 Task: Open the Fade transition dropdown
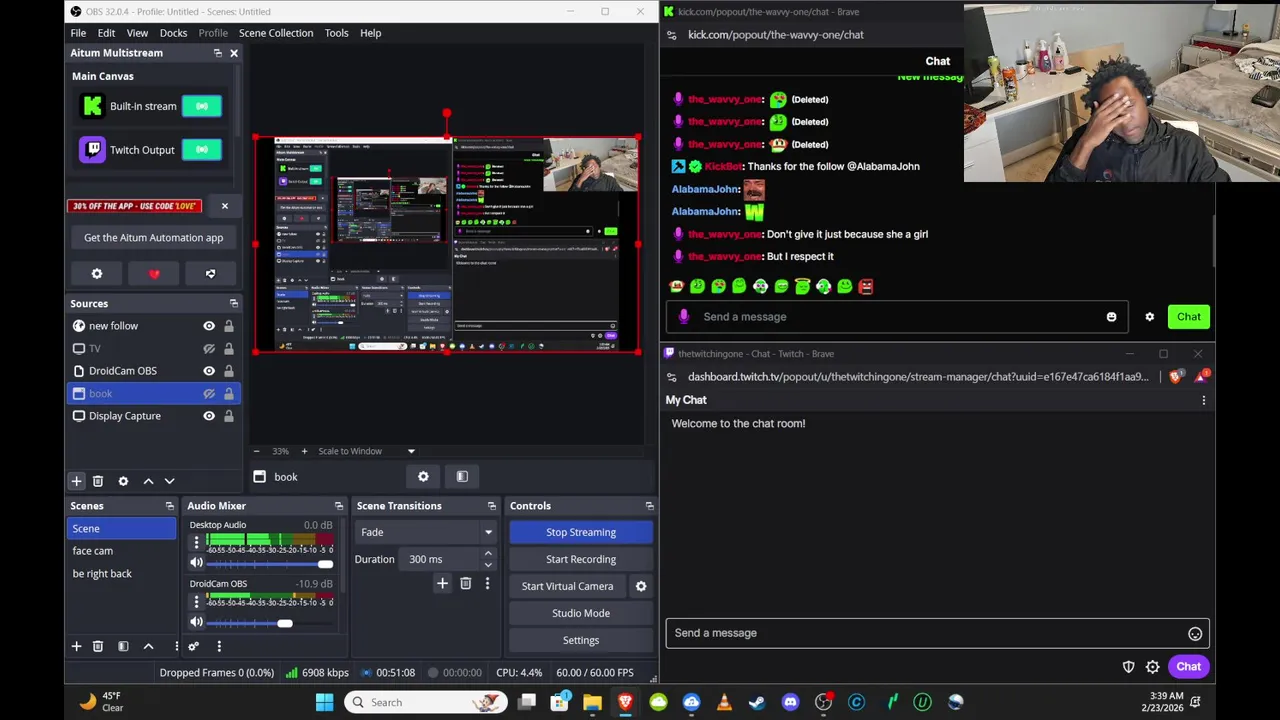pos(427,532)
